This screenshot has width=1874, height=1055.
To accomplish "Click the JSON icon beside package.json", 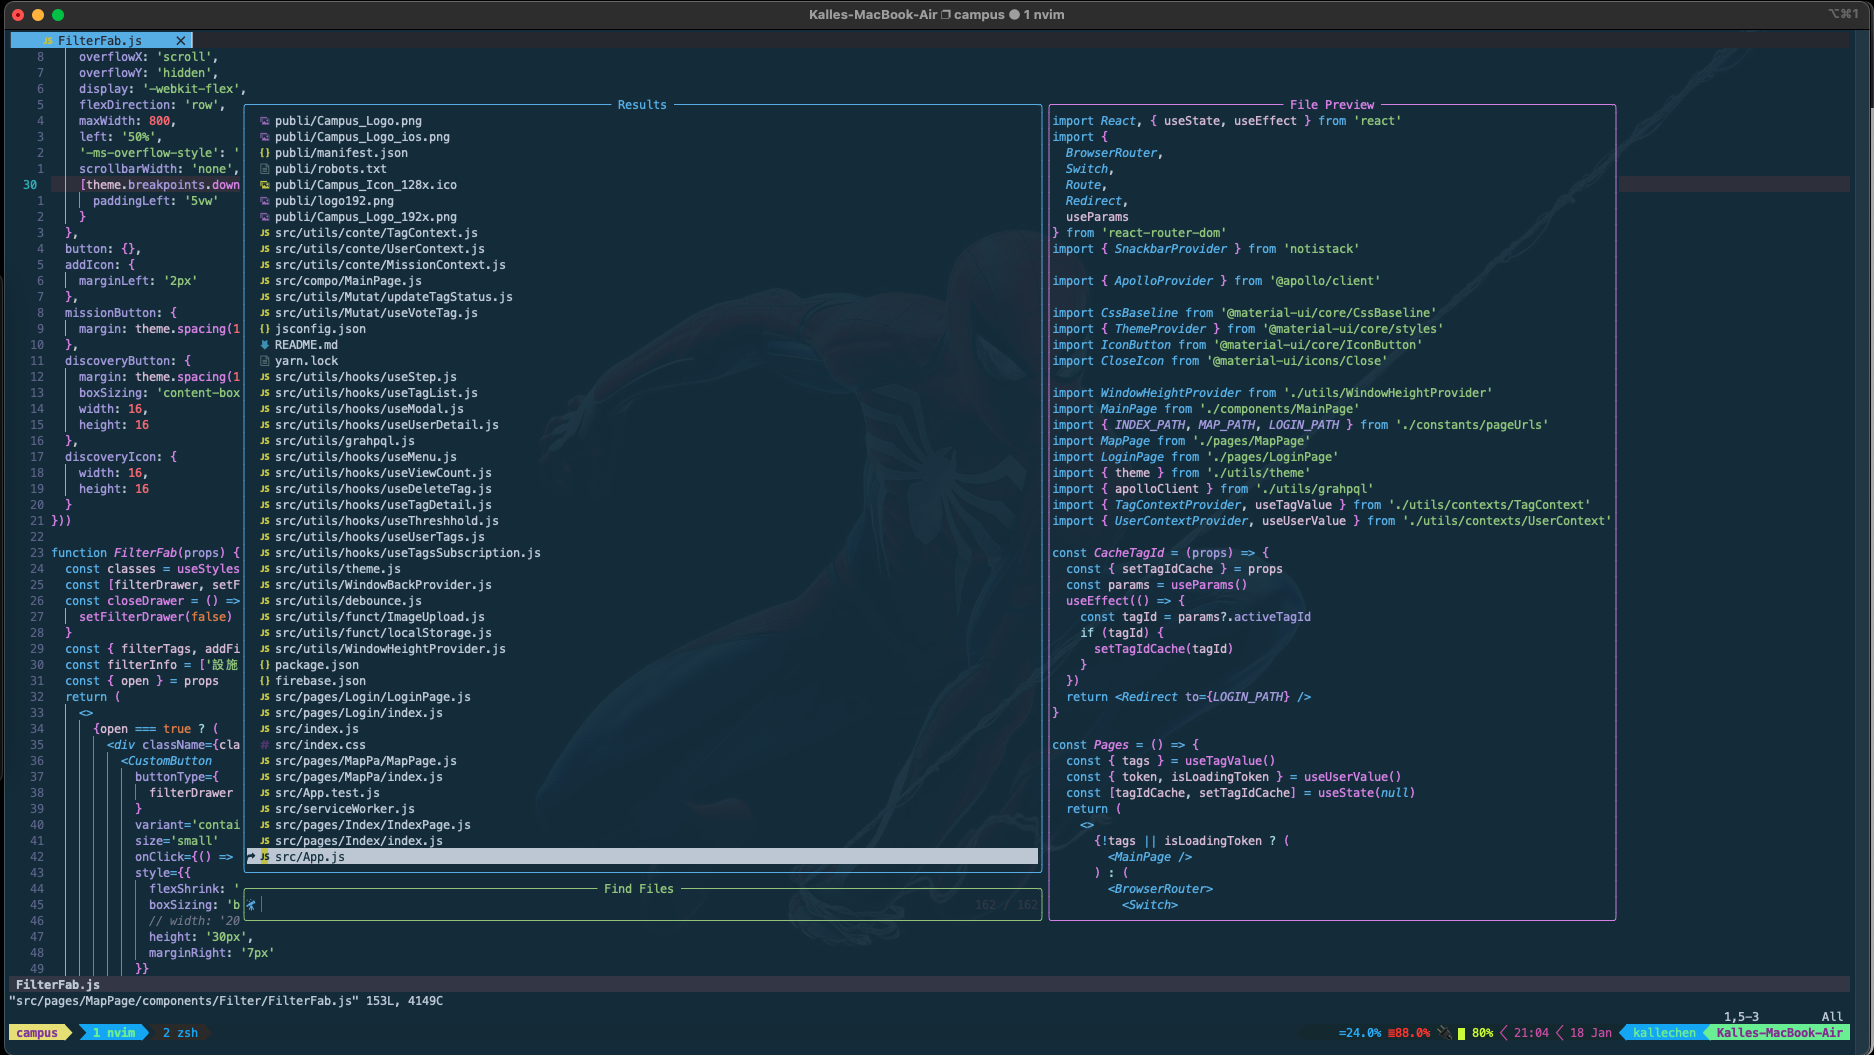I will (x=265, y=665).
